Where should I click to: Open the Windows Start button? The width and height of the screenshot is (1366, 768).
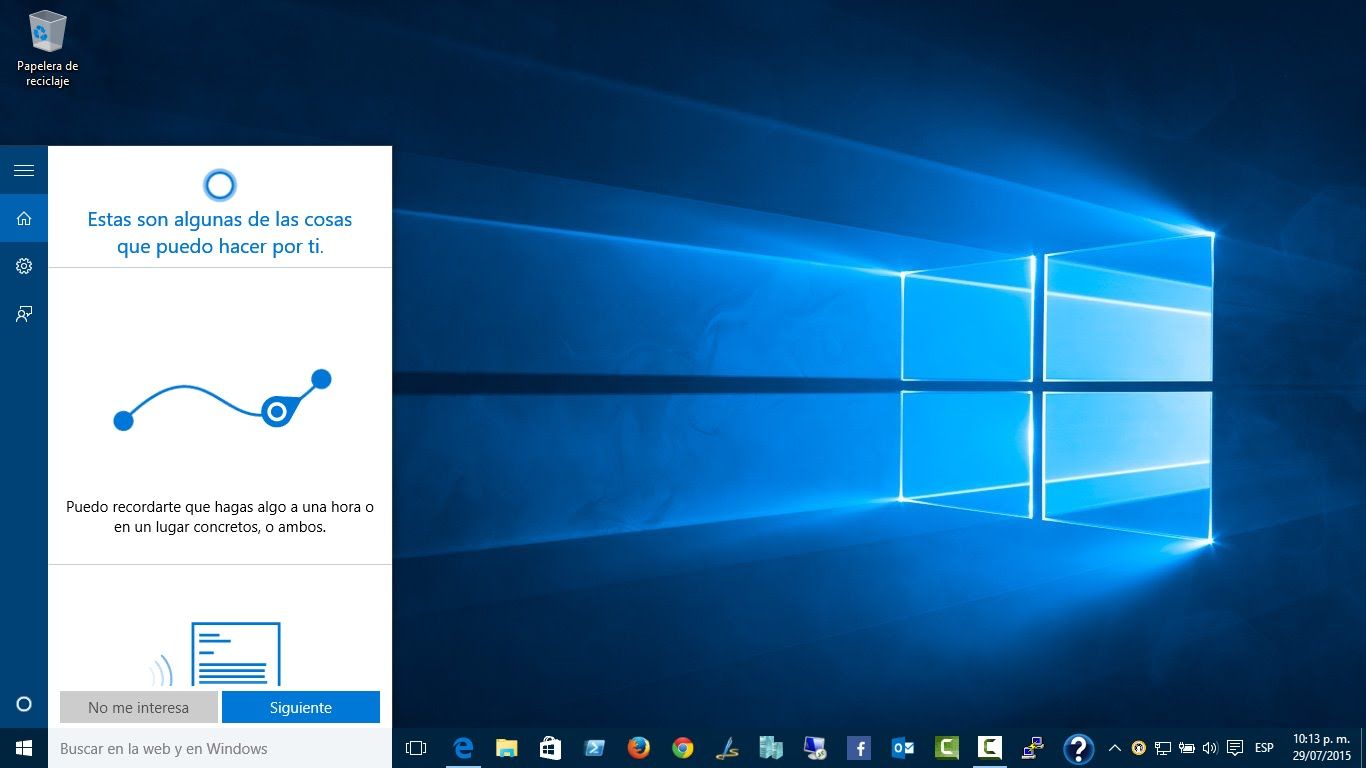click(24, 748)
